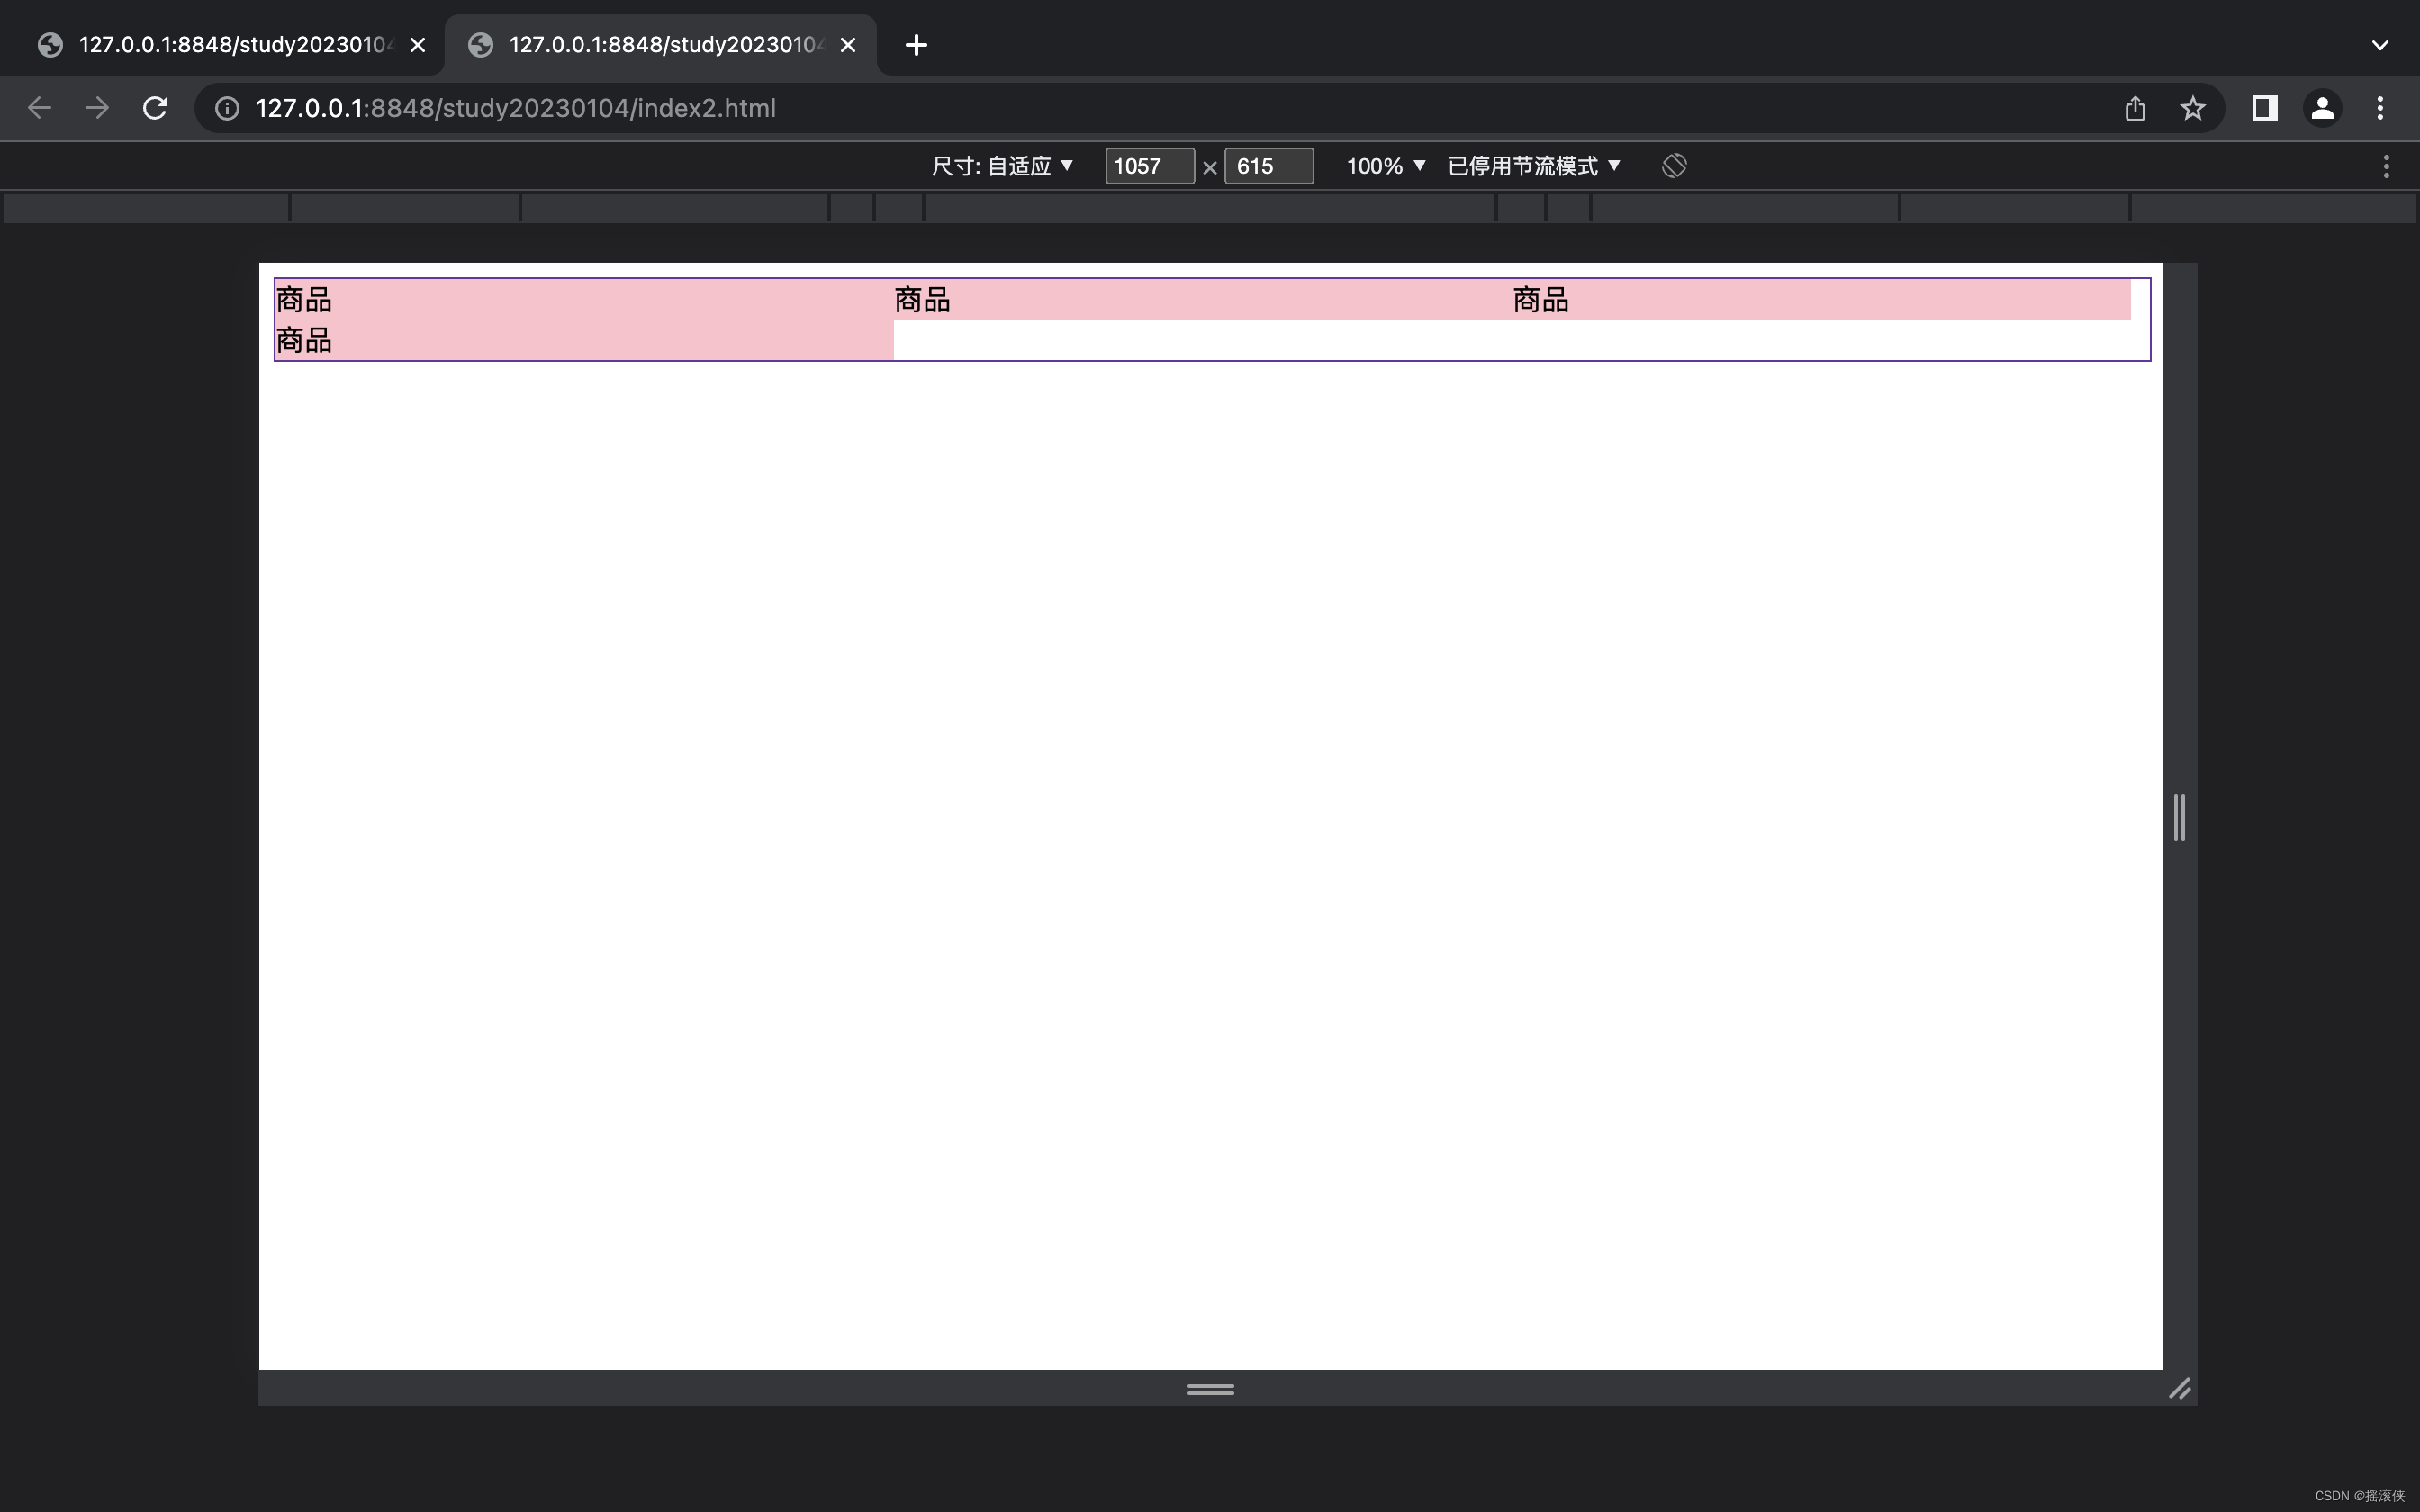This screenshot has width=2420, height=1512.
Task: View site information icon in address bar
Action: pos(227,108)
